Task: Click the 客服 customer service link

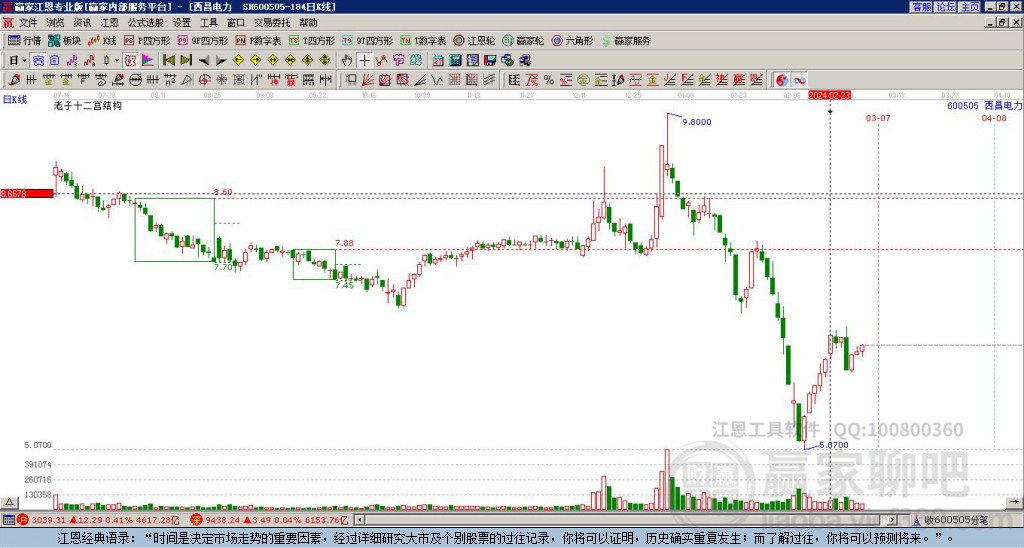Action: point(922,7)
